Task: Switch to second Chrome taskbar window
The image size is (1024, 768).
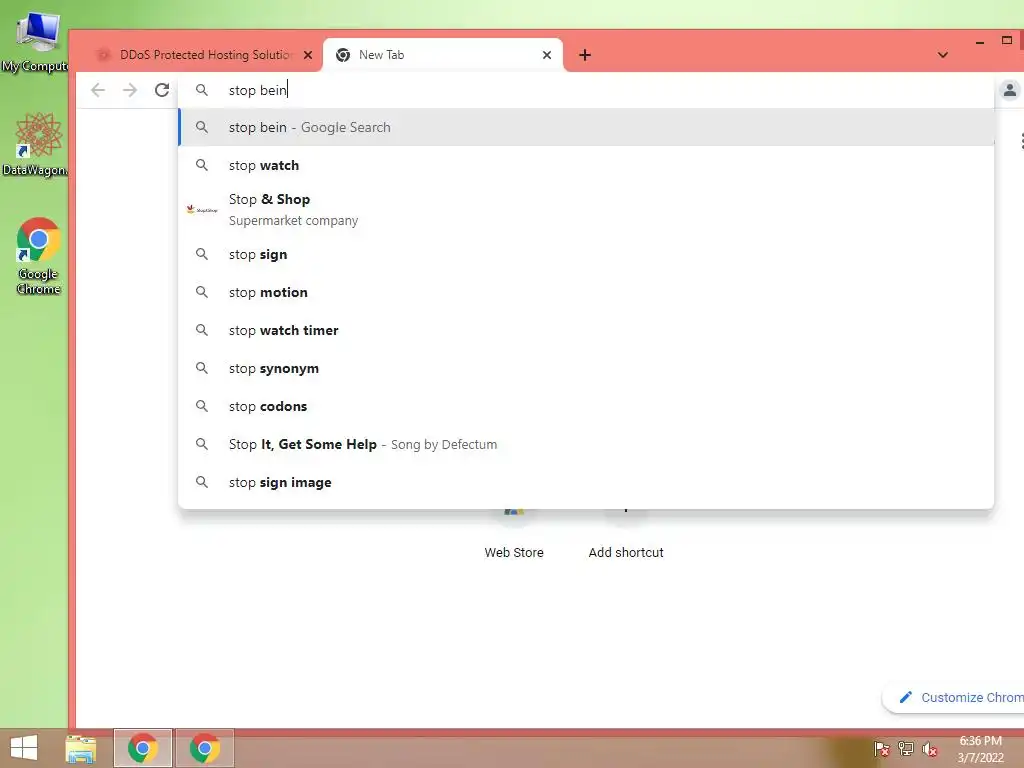Action: [x=205, y=748]
